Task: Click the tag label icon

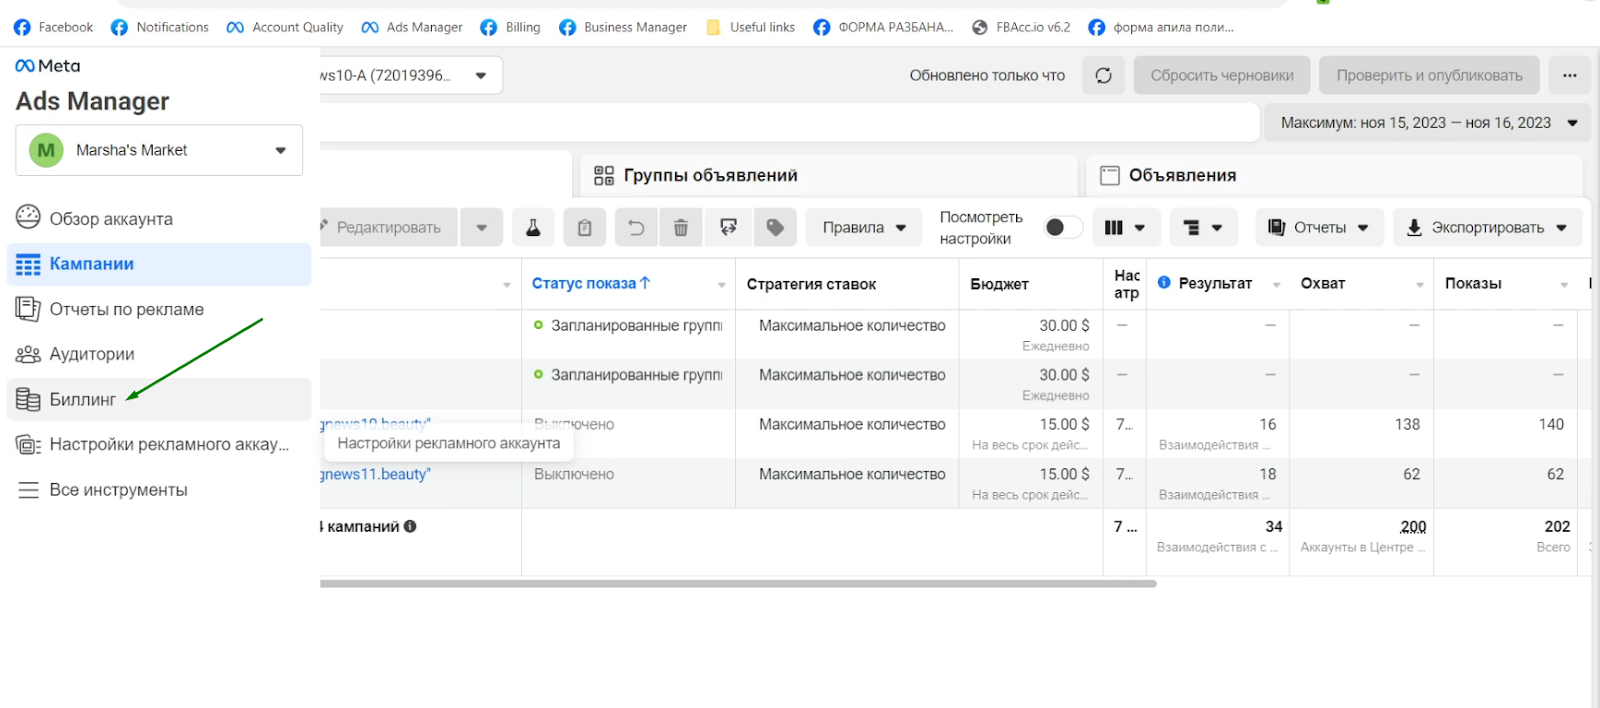Action: point(775,227)
